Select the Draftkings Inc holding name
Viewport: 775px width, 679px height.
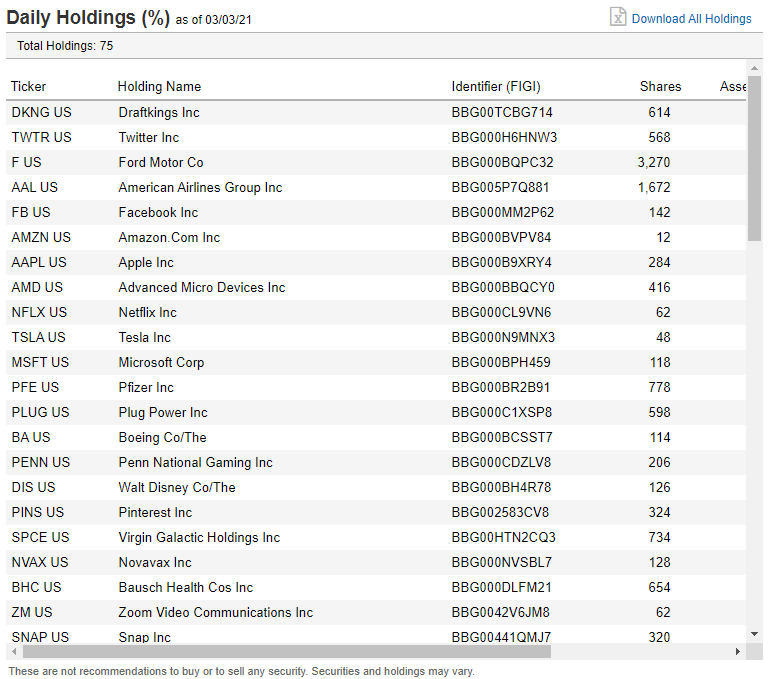(x=159, y=113)
